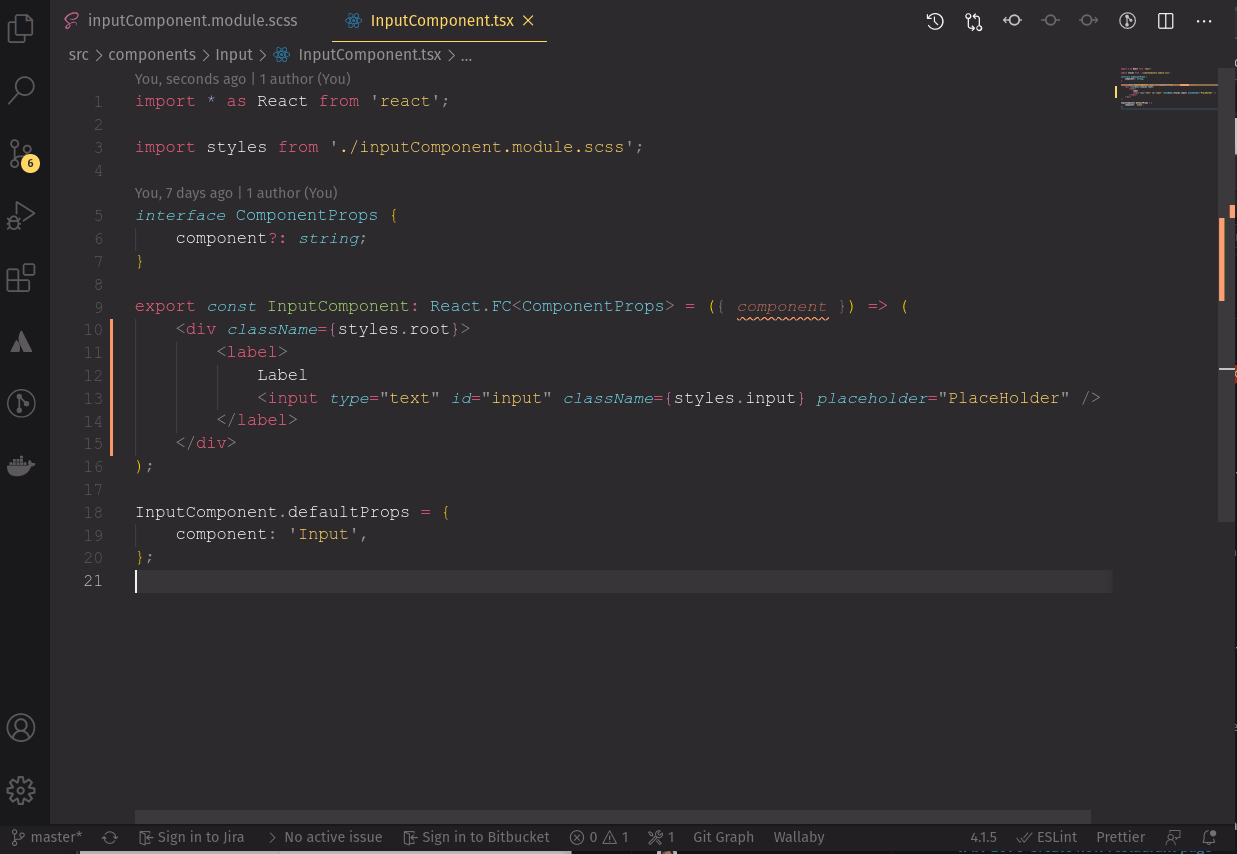Expand the Input breadcrumb item
Screen dimensions: 1237x854
233,55
